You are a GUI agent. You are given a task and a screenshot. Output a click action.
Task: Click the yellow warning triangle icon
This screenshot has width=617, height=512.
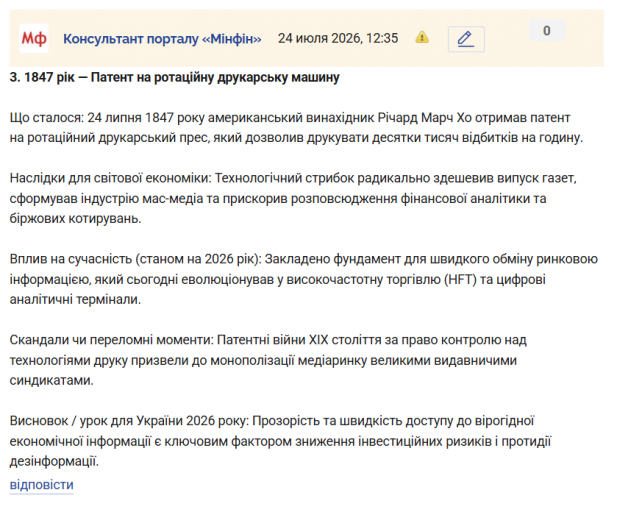click(422, 37)
